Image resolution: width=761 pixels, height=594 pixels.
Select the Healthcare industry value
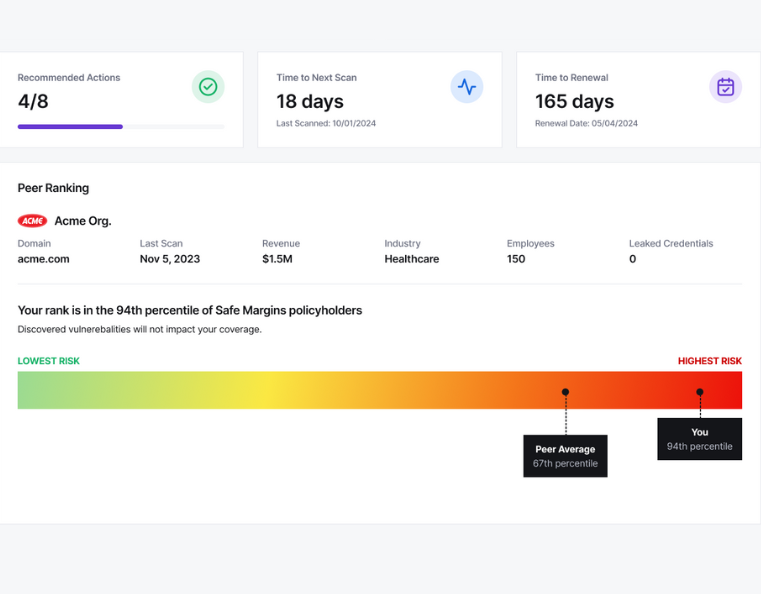pyautogui.click(x=412, y=259)
